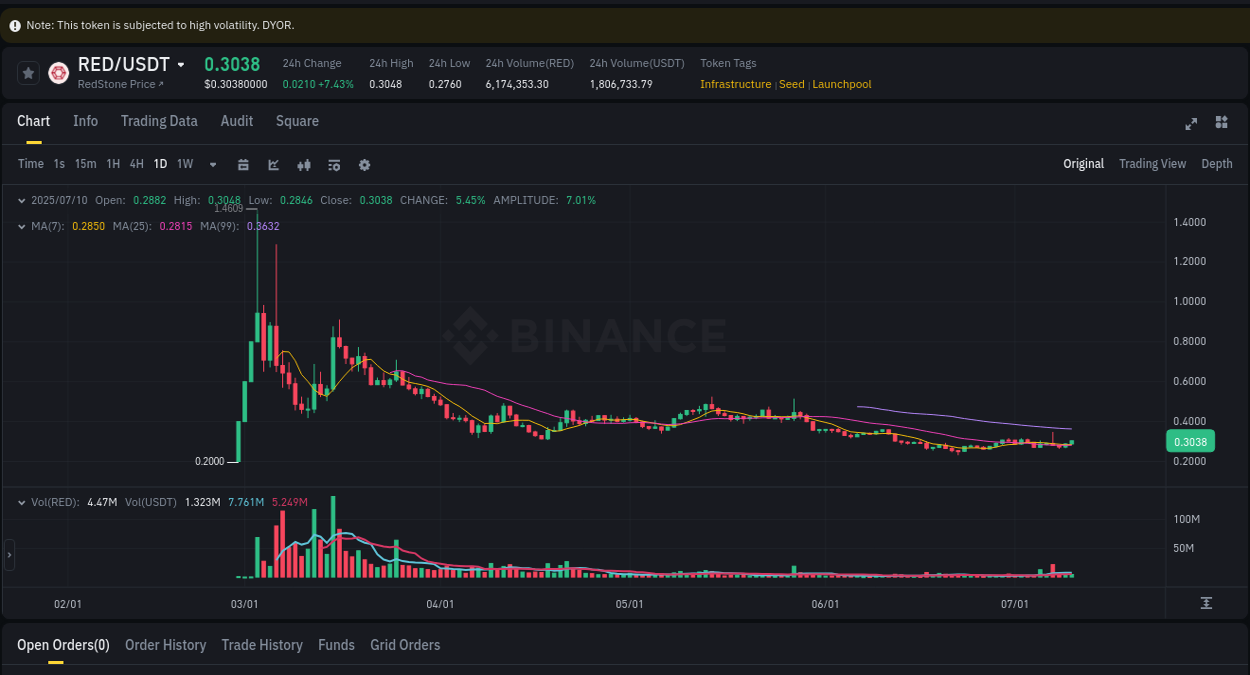
Task: Enter fullscreen using expand arrows icon
Action: [1191, 123]
